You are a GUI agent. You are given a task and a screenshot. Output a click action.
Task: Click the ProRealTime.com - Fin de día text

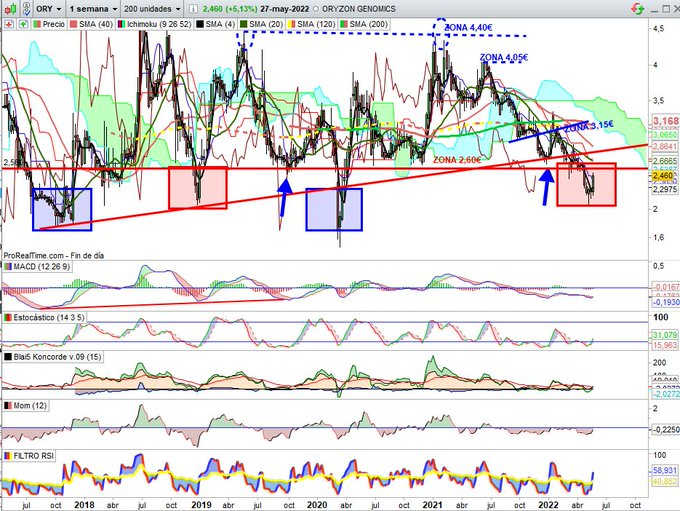(x=53, y=256)
